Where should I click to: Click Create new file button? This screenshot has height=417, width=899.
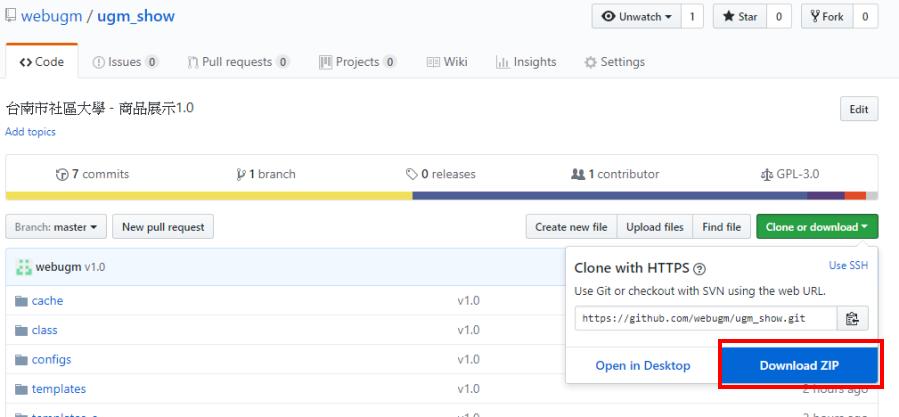point(571,227)
